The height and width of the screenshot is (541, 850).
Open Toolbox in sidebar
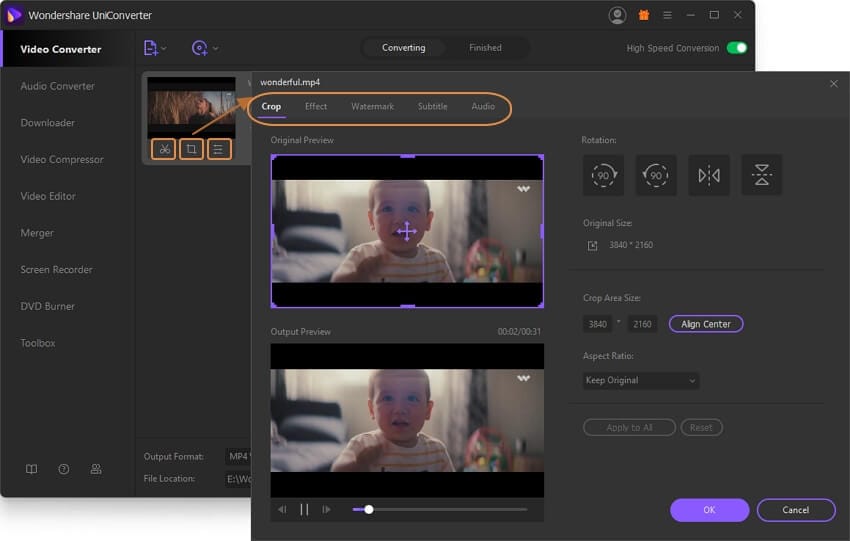pyautogui.click(x=38, y=343)
